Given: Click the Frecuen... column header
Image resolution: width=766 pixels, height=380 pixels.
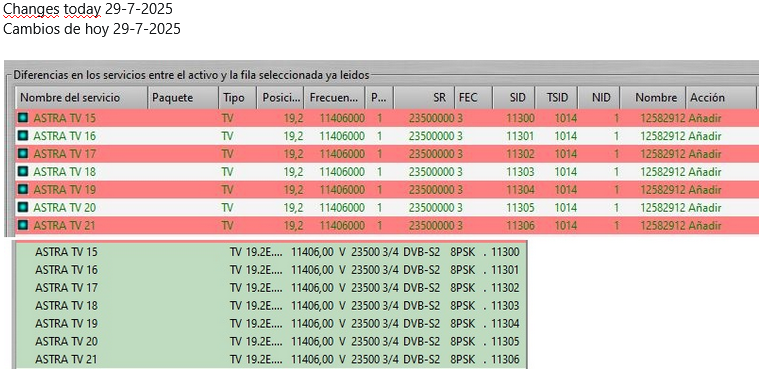Looking at the screenshot, I should click(x=335, y=98).
